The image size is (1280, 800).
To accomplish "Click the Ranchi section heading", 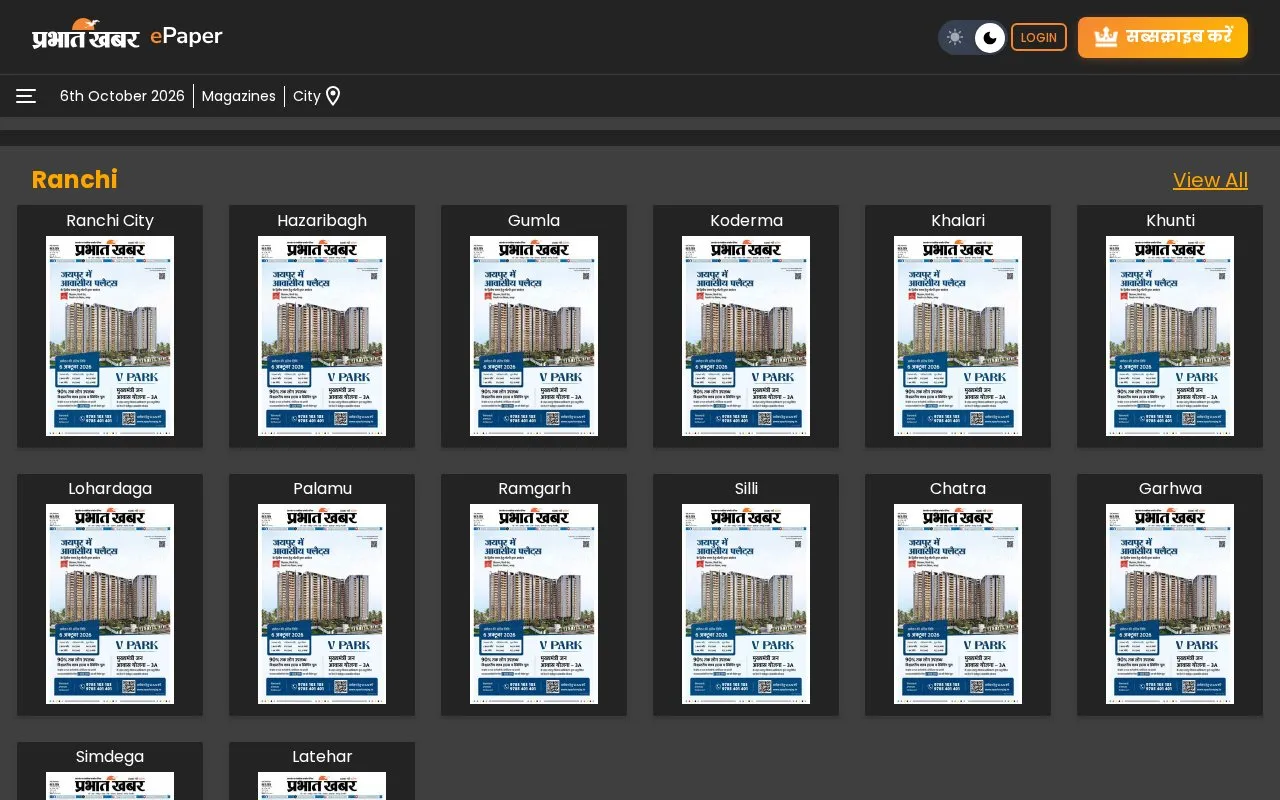I will click(x=75, y=180).
